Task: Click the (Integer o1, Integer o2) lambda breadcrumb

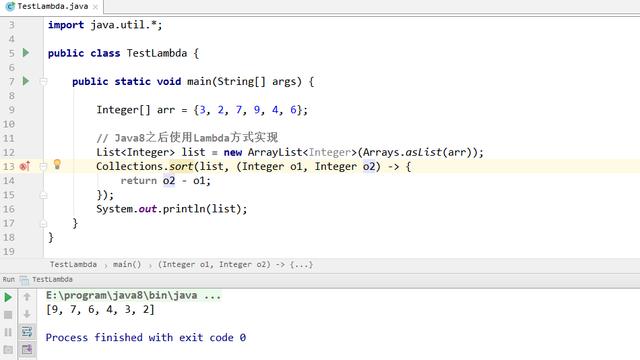Action: [236, 264]
